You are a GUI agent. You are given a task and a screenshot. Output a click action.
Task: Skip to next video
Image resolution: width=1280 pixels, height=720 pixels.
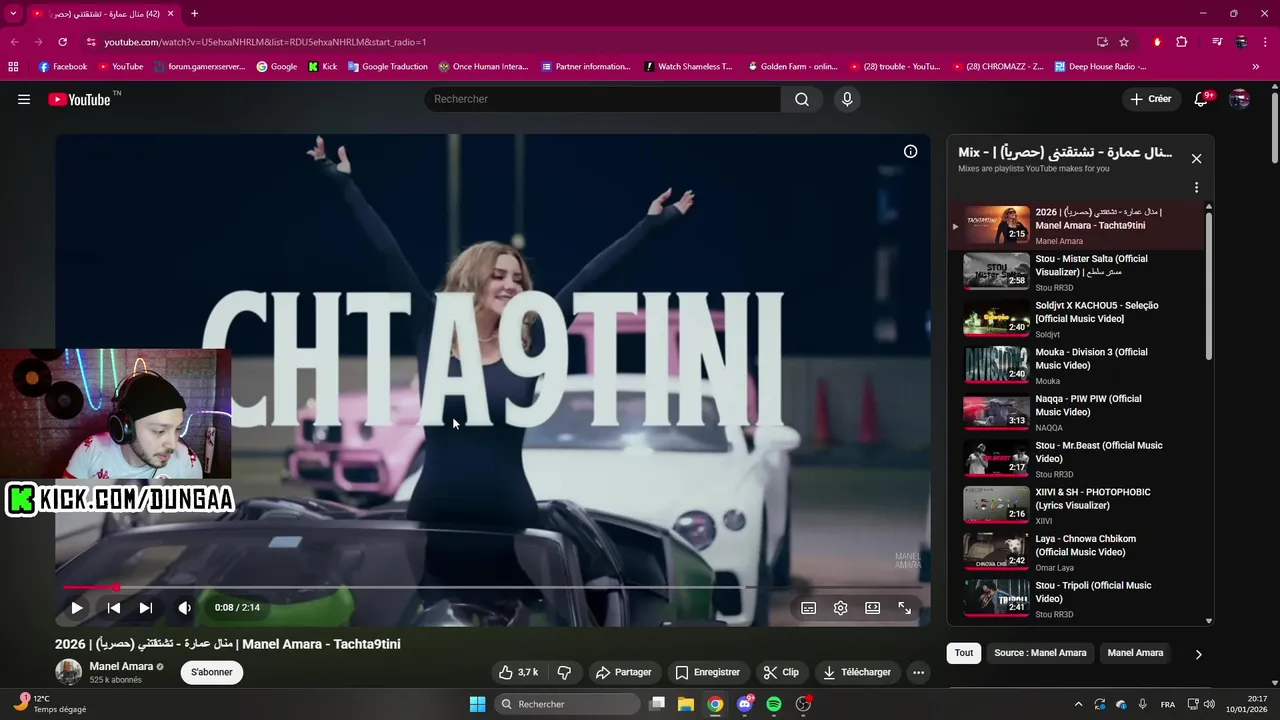click(146, 608)
